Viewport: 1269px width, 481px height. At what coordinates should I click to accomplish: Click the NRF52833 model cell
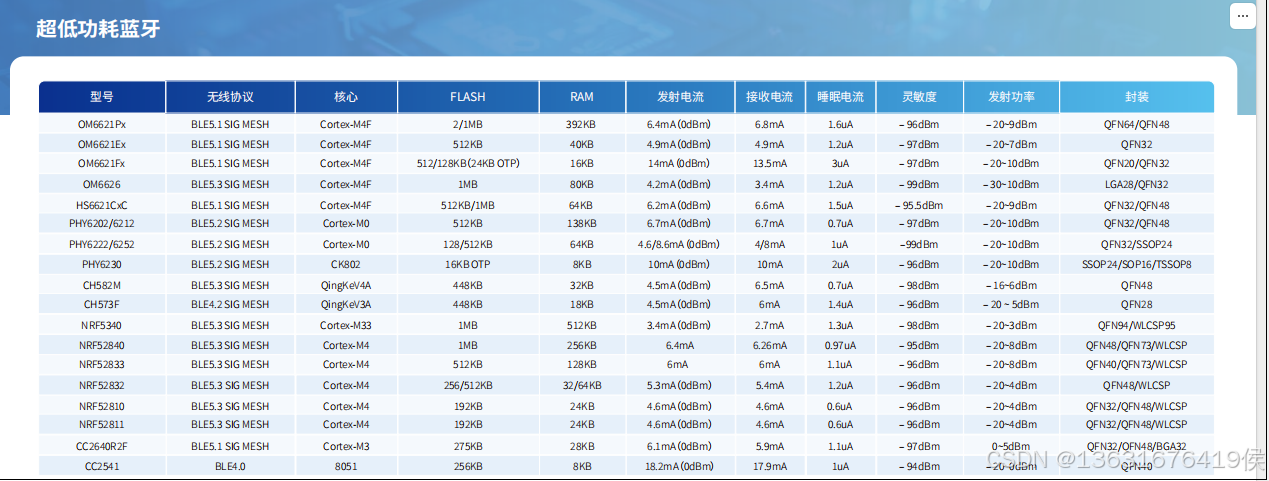pyautogui.click(x=102, y=364)
